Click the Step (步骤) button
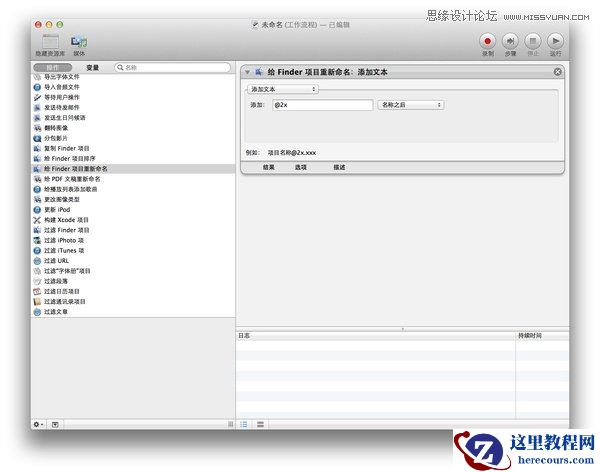The height and width of the screenshot is (472, 600). pos(510,41)
